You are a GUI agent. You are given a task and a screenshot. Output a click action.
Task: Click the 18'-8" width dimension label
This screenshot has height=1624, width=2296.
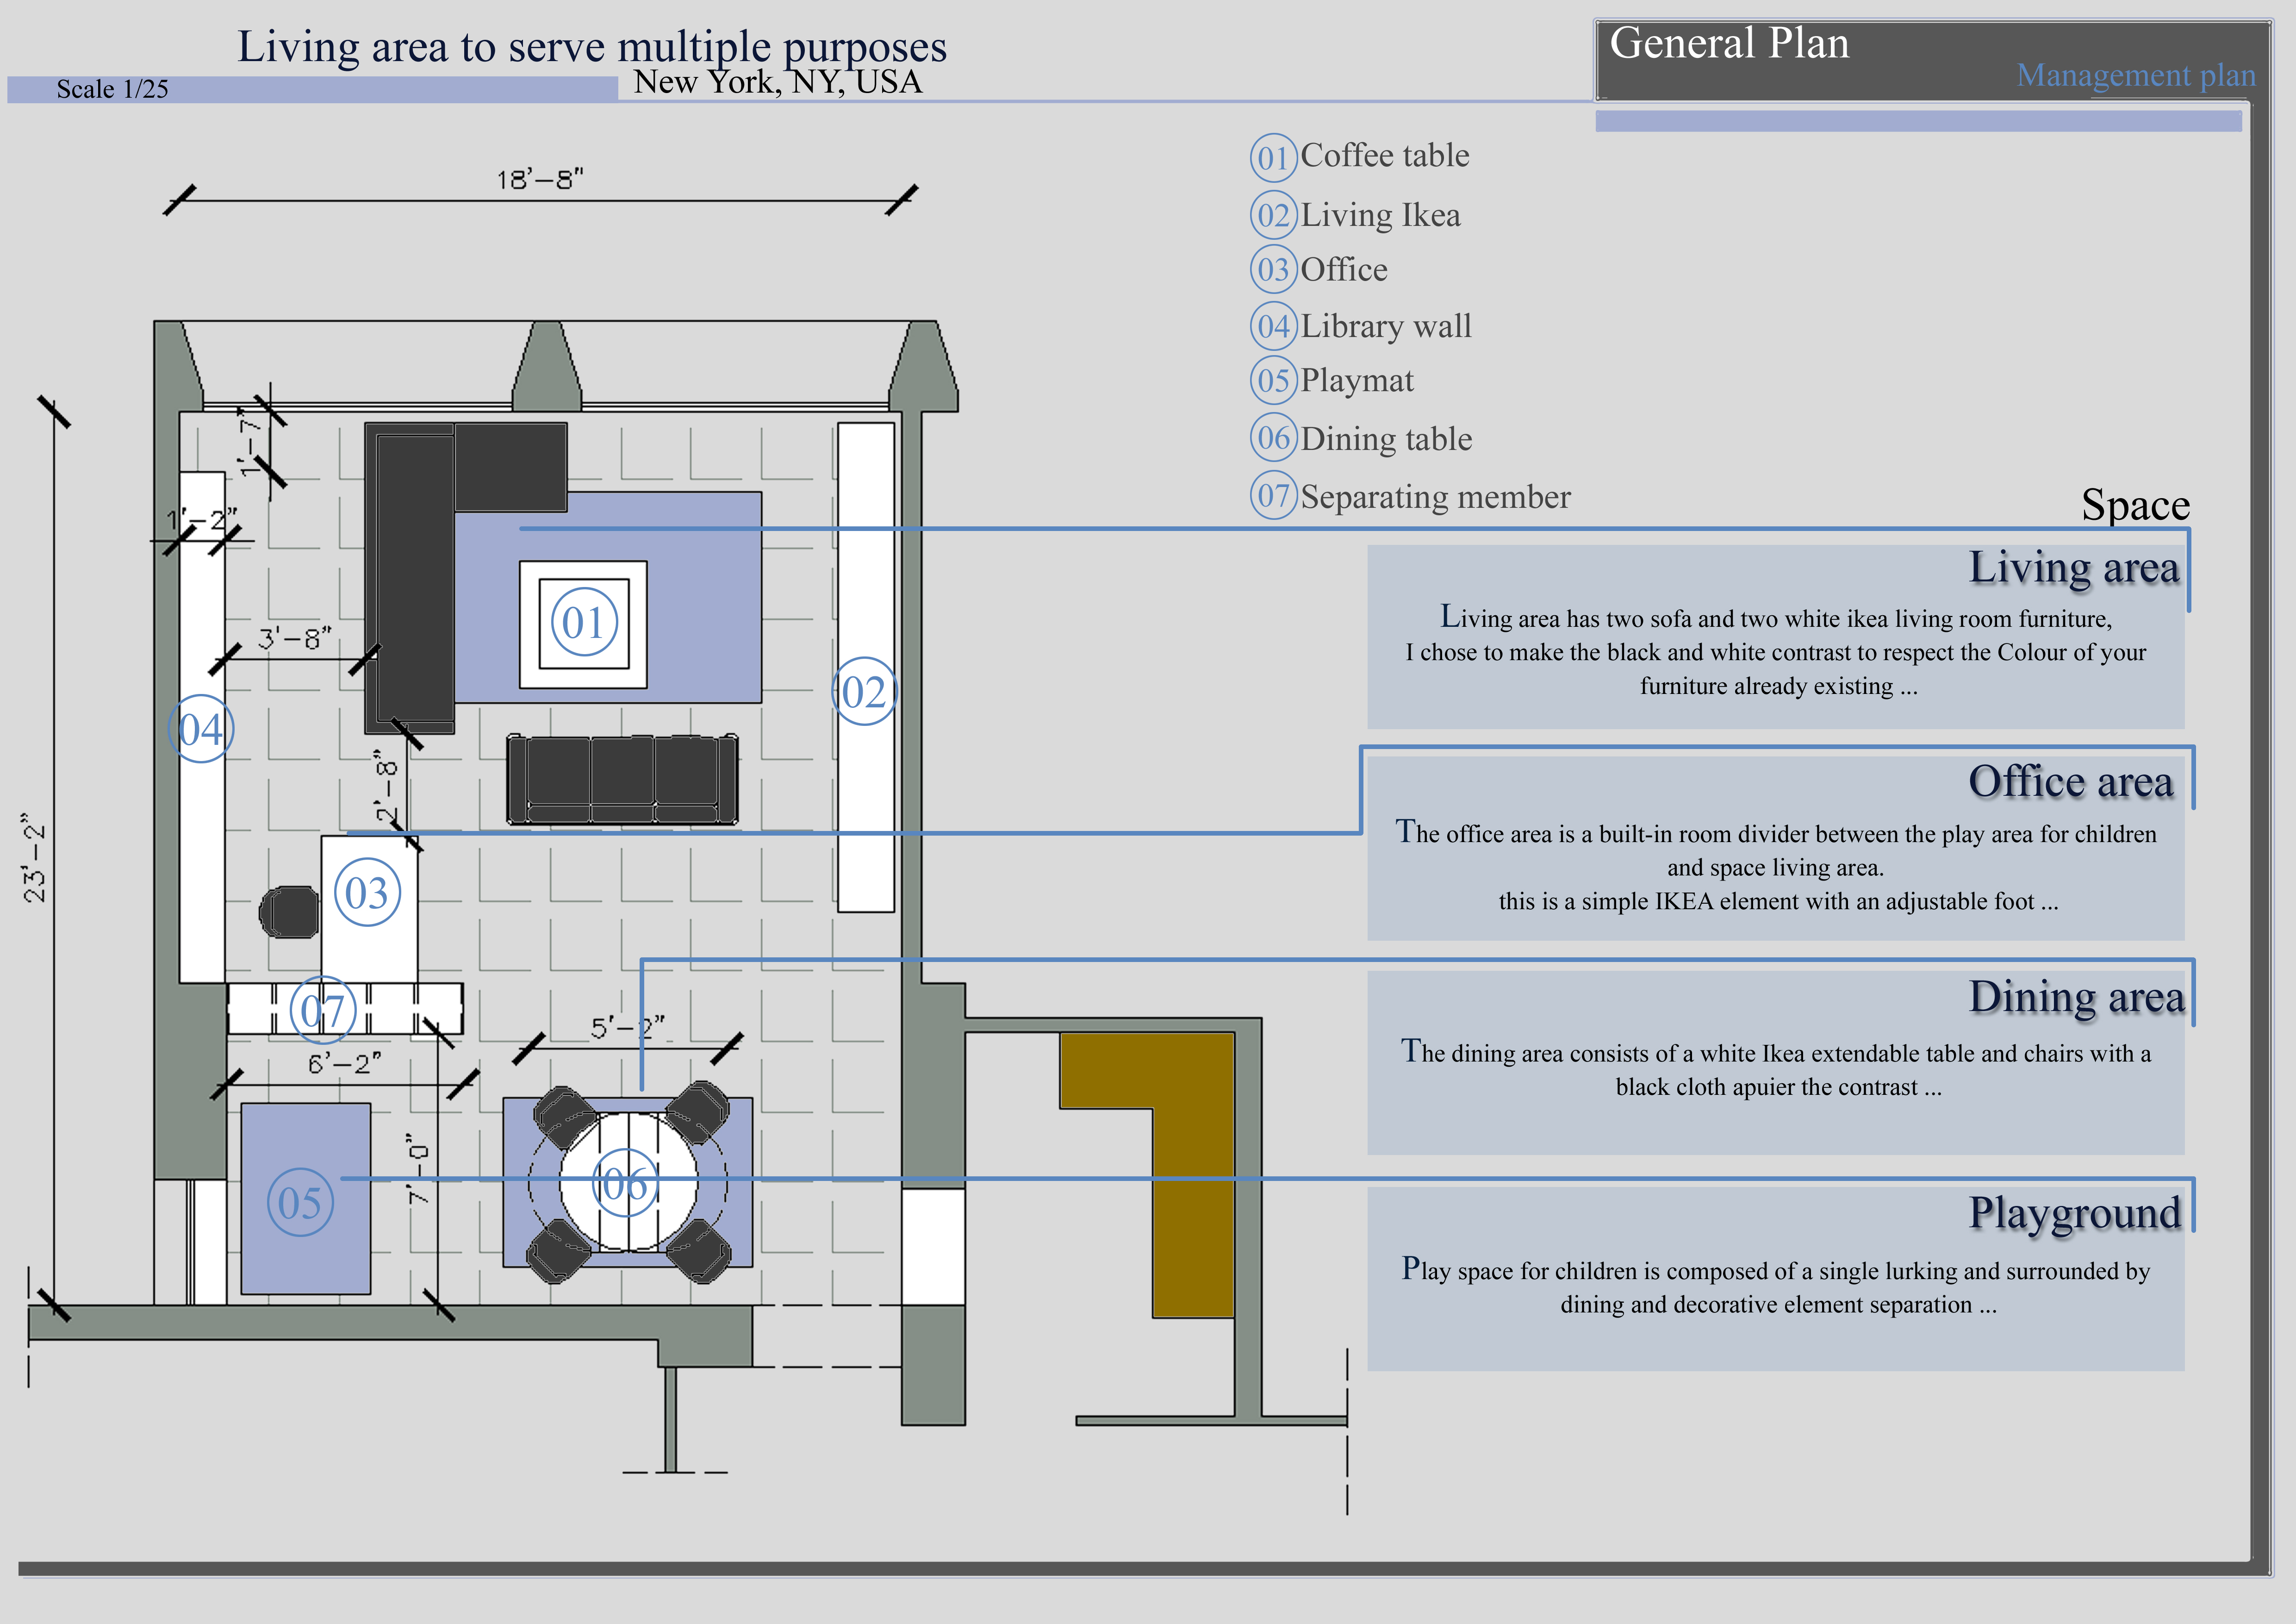(x=540, y=180)
